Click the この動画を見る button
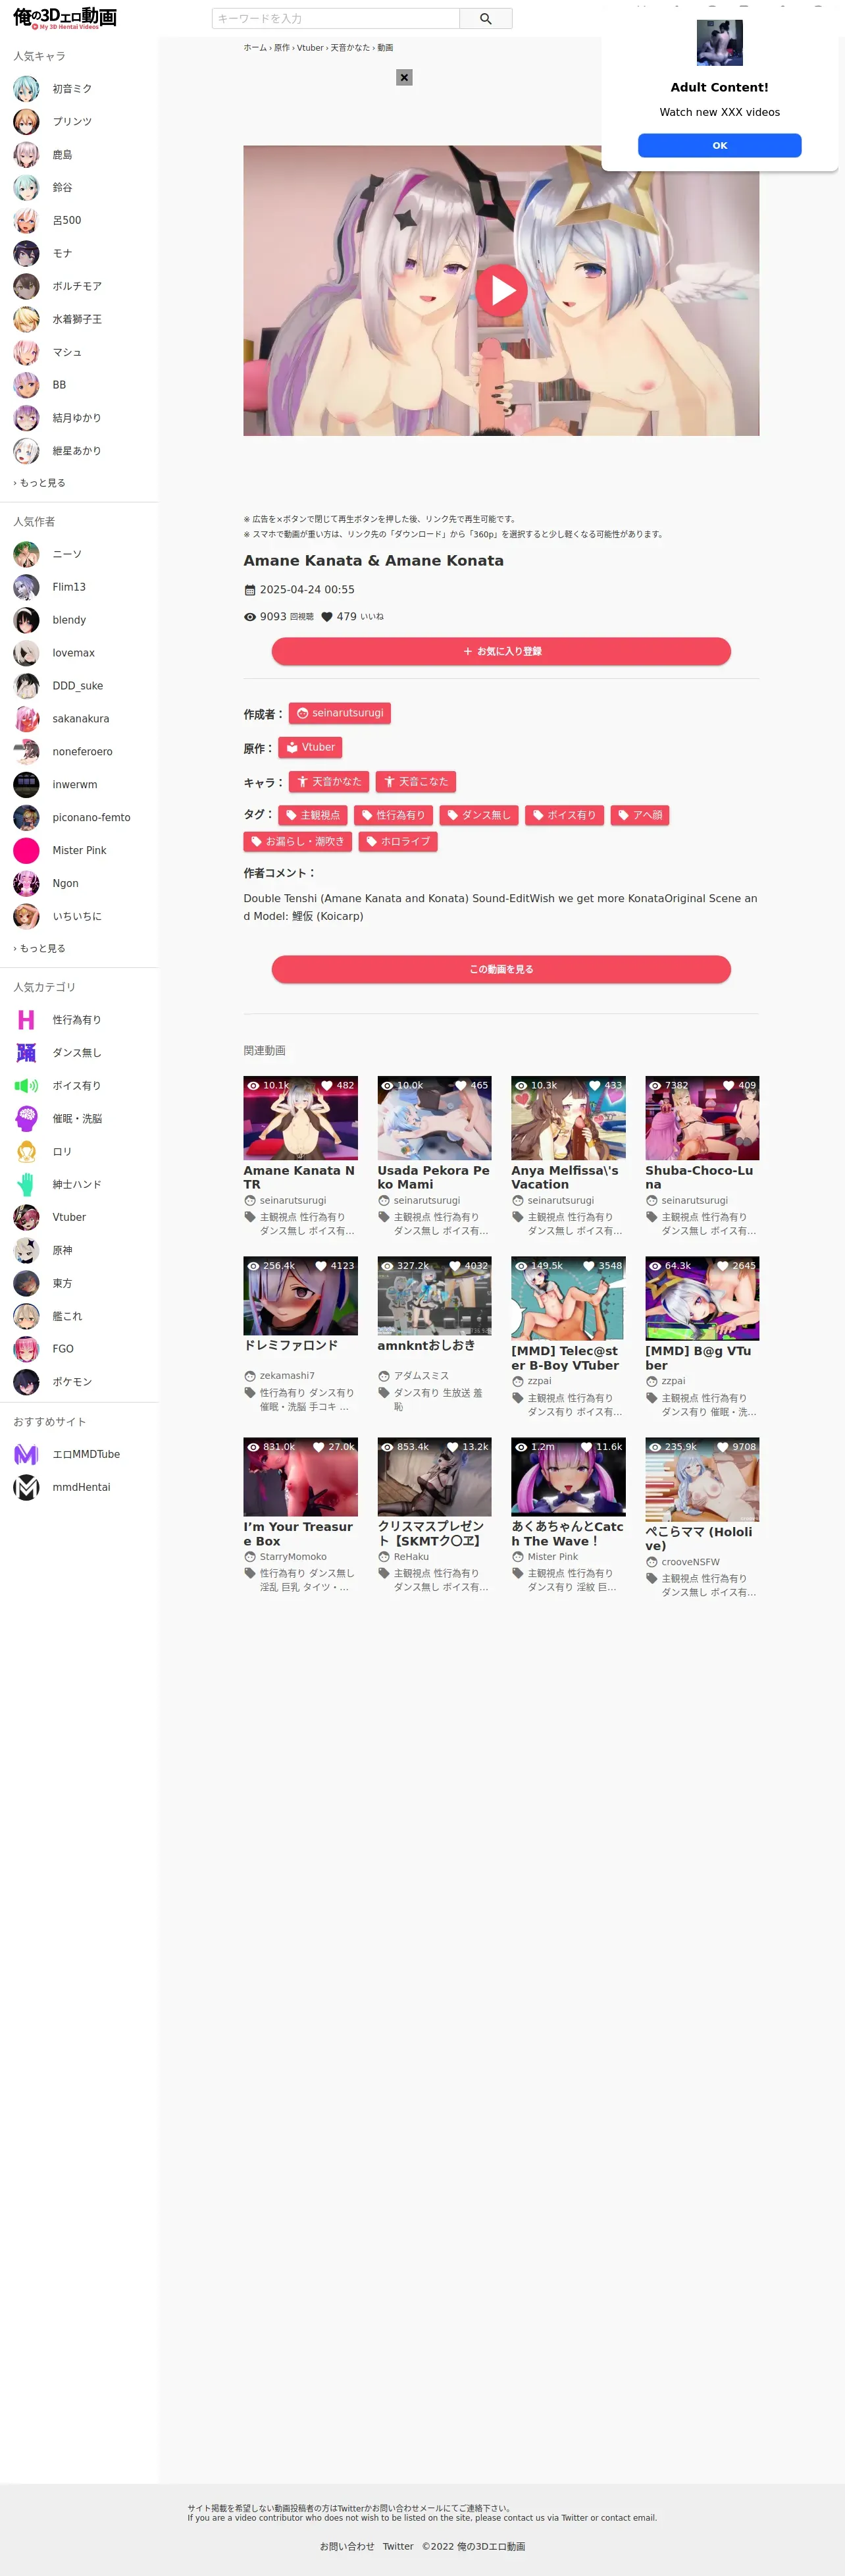 pyautogui.click(x=501, y=970)
